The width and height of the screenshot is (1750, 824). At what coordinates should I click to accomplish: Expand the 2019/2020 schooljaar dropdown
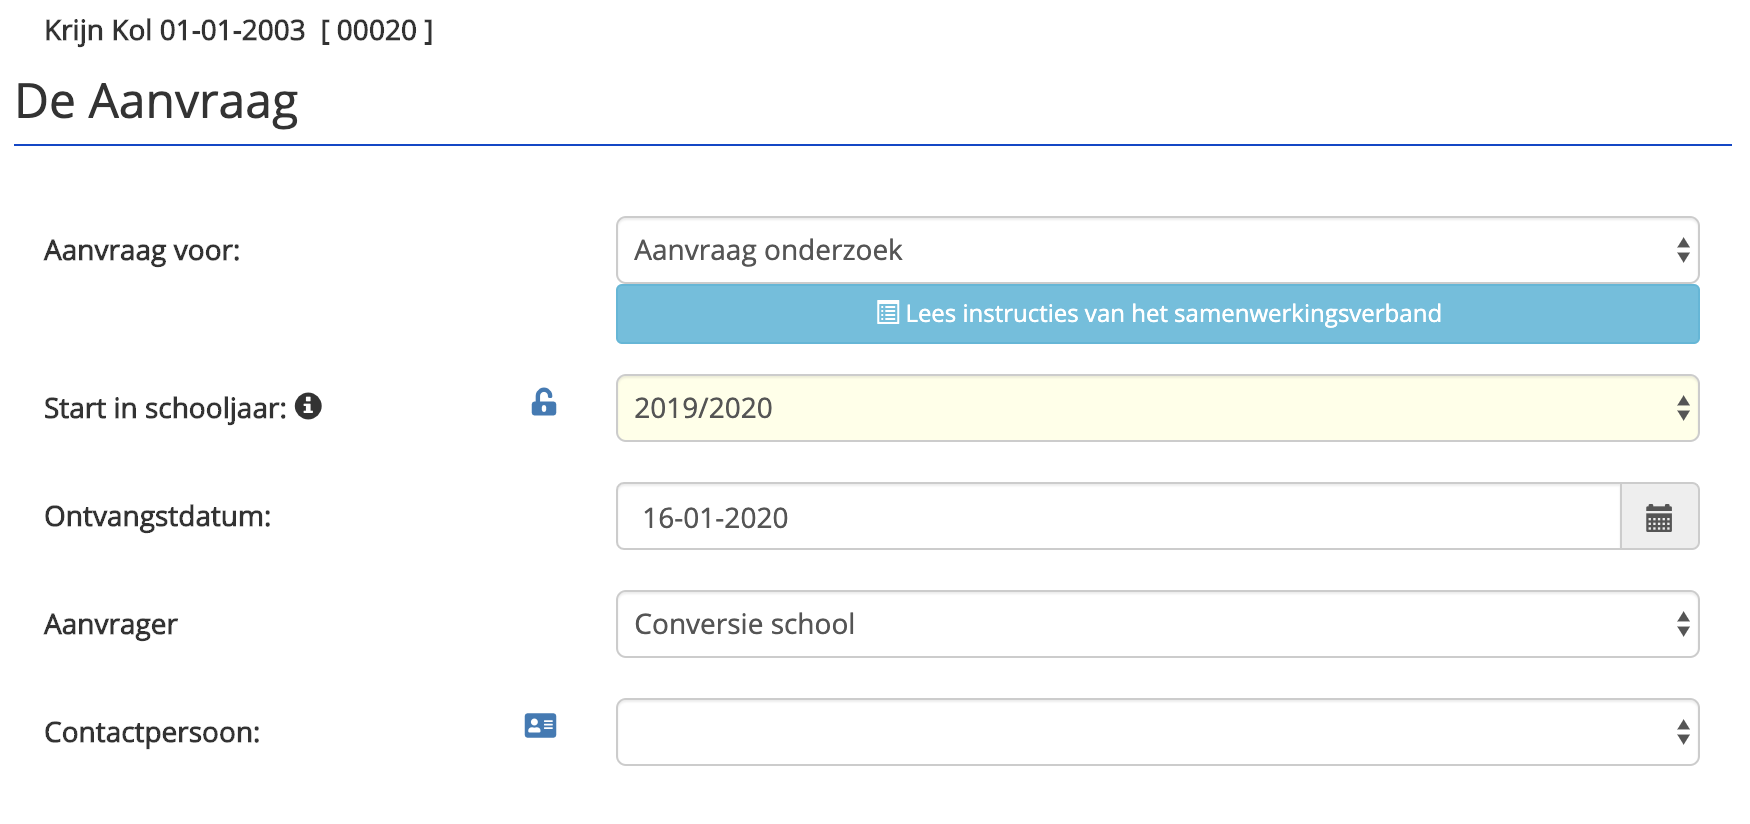[x=1157, y=408]
